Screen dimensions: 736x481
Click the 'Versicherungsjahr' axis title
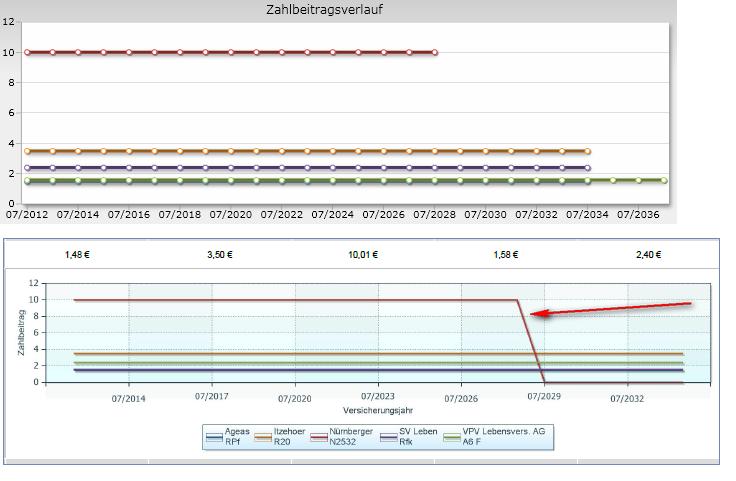[378, 411]
